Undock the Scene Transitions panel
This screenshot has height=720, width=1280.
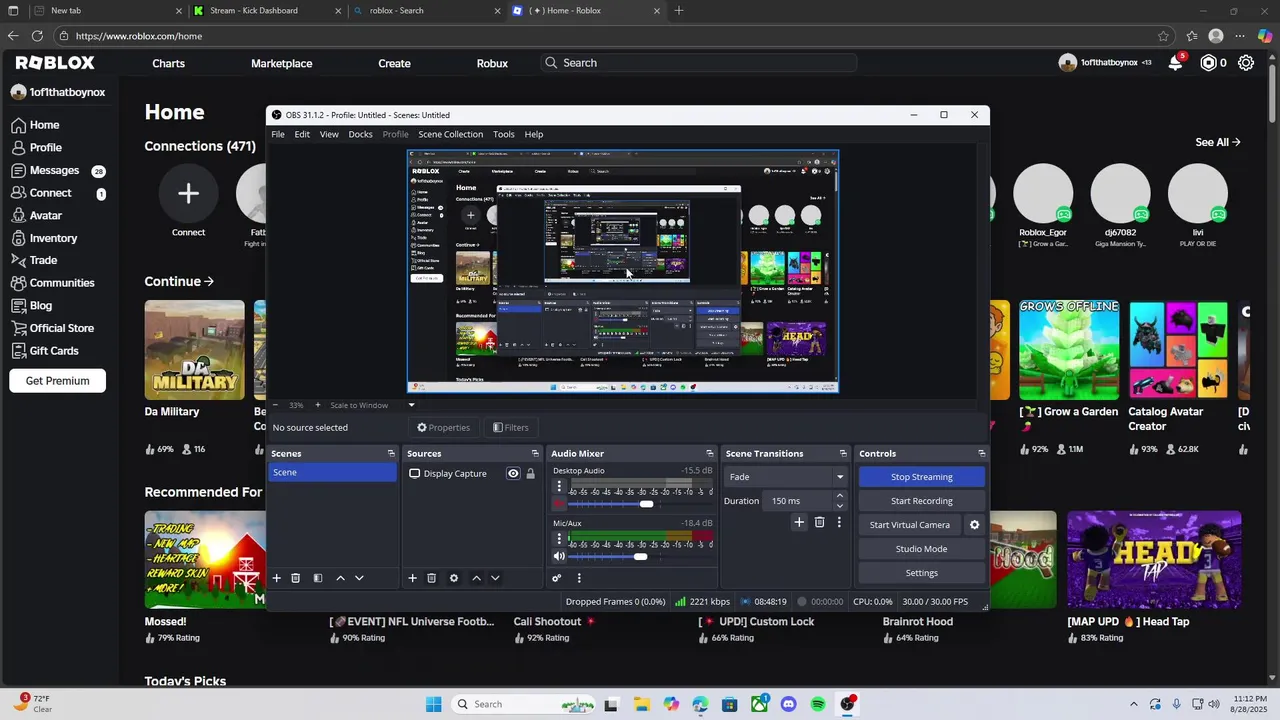pos(843,454)
